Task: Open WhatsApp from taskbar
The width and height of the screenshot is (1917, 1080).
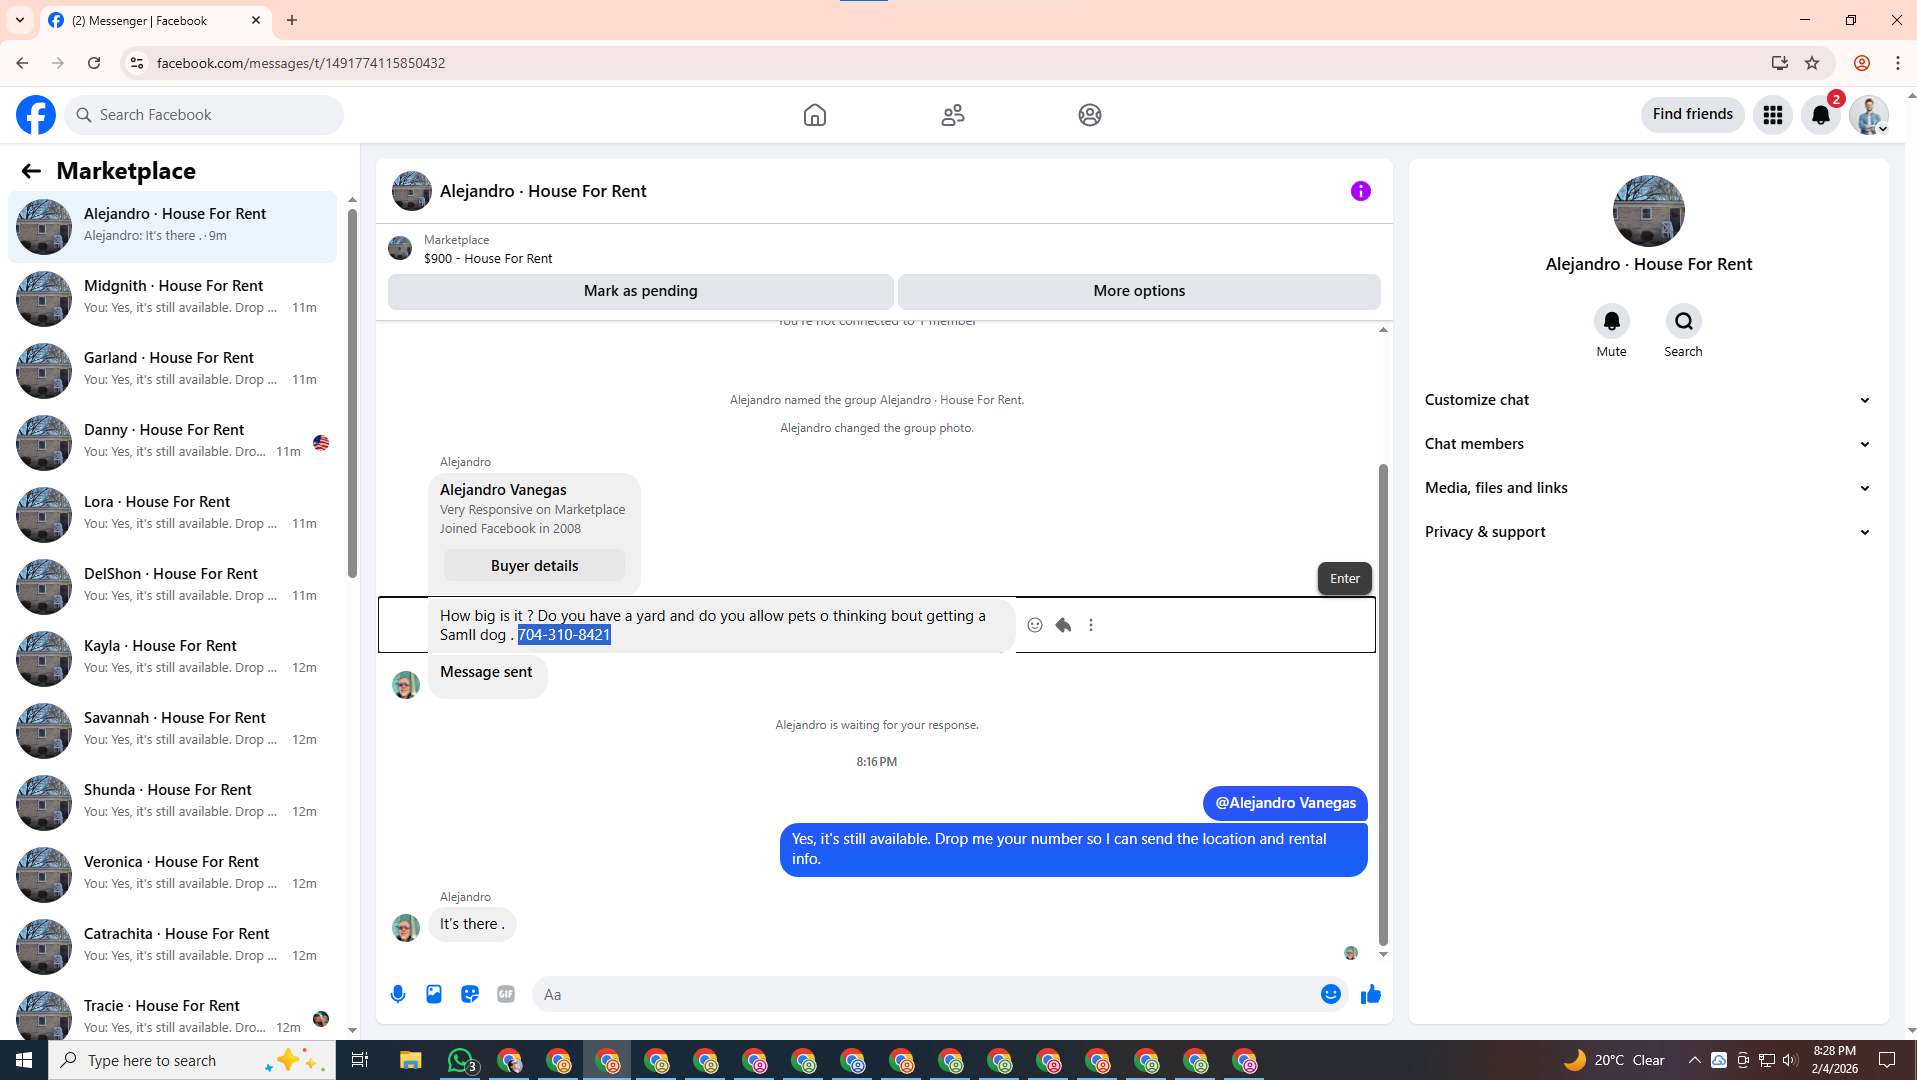Action: [x=461, y=1060]
